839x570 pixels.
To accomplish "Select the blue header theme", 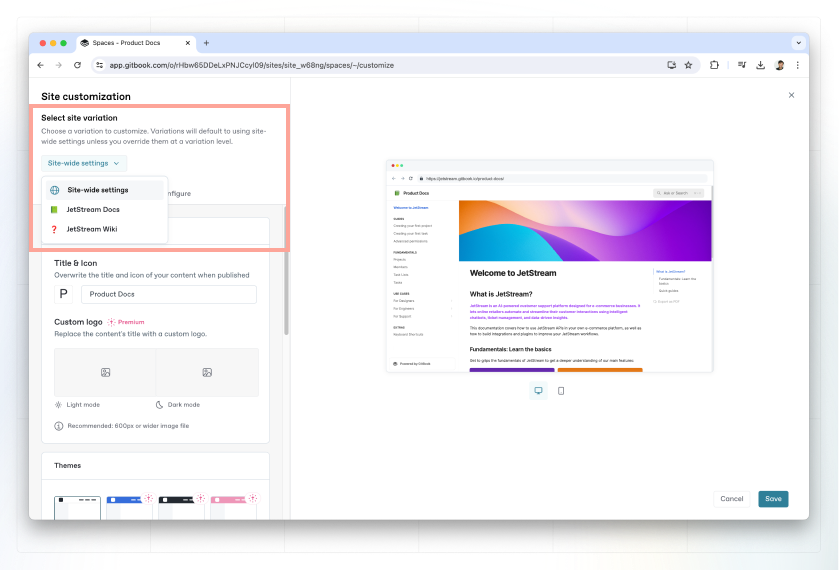I will pyautogui.click(x=129, y=507).
